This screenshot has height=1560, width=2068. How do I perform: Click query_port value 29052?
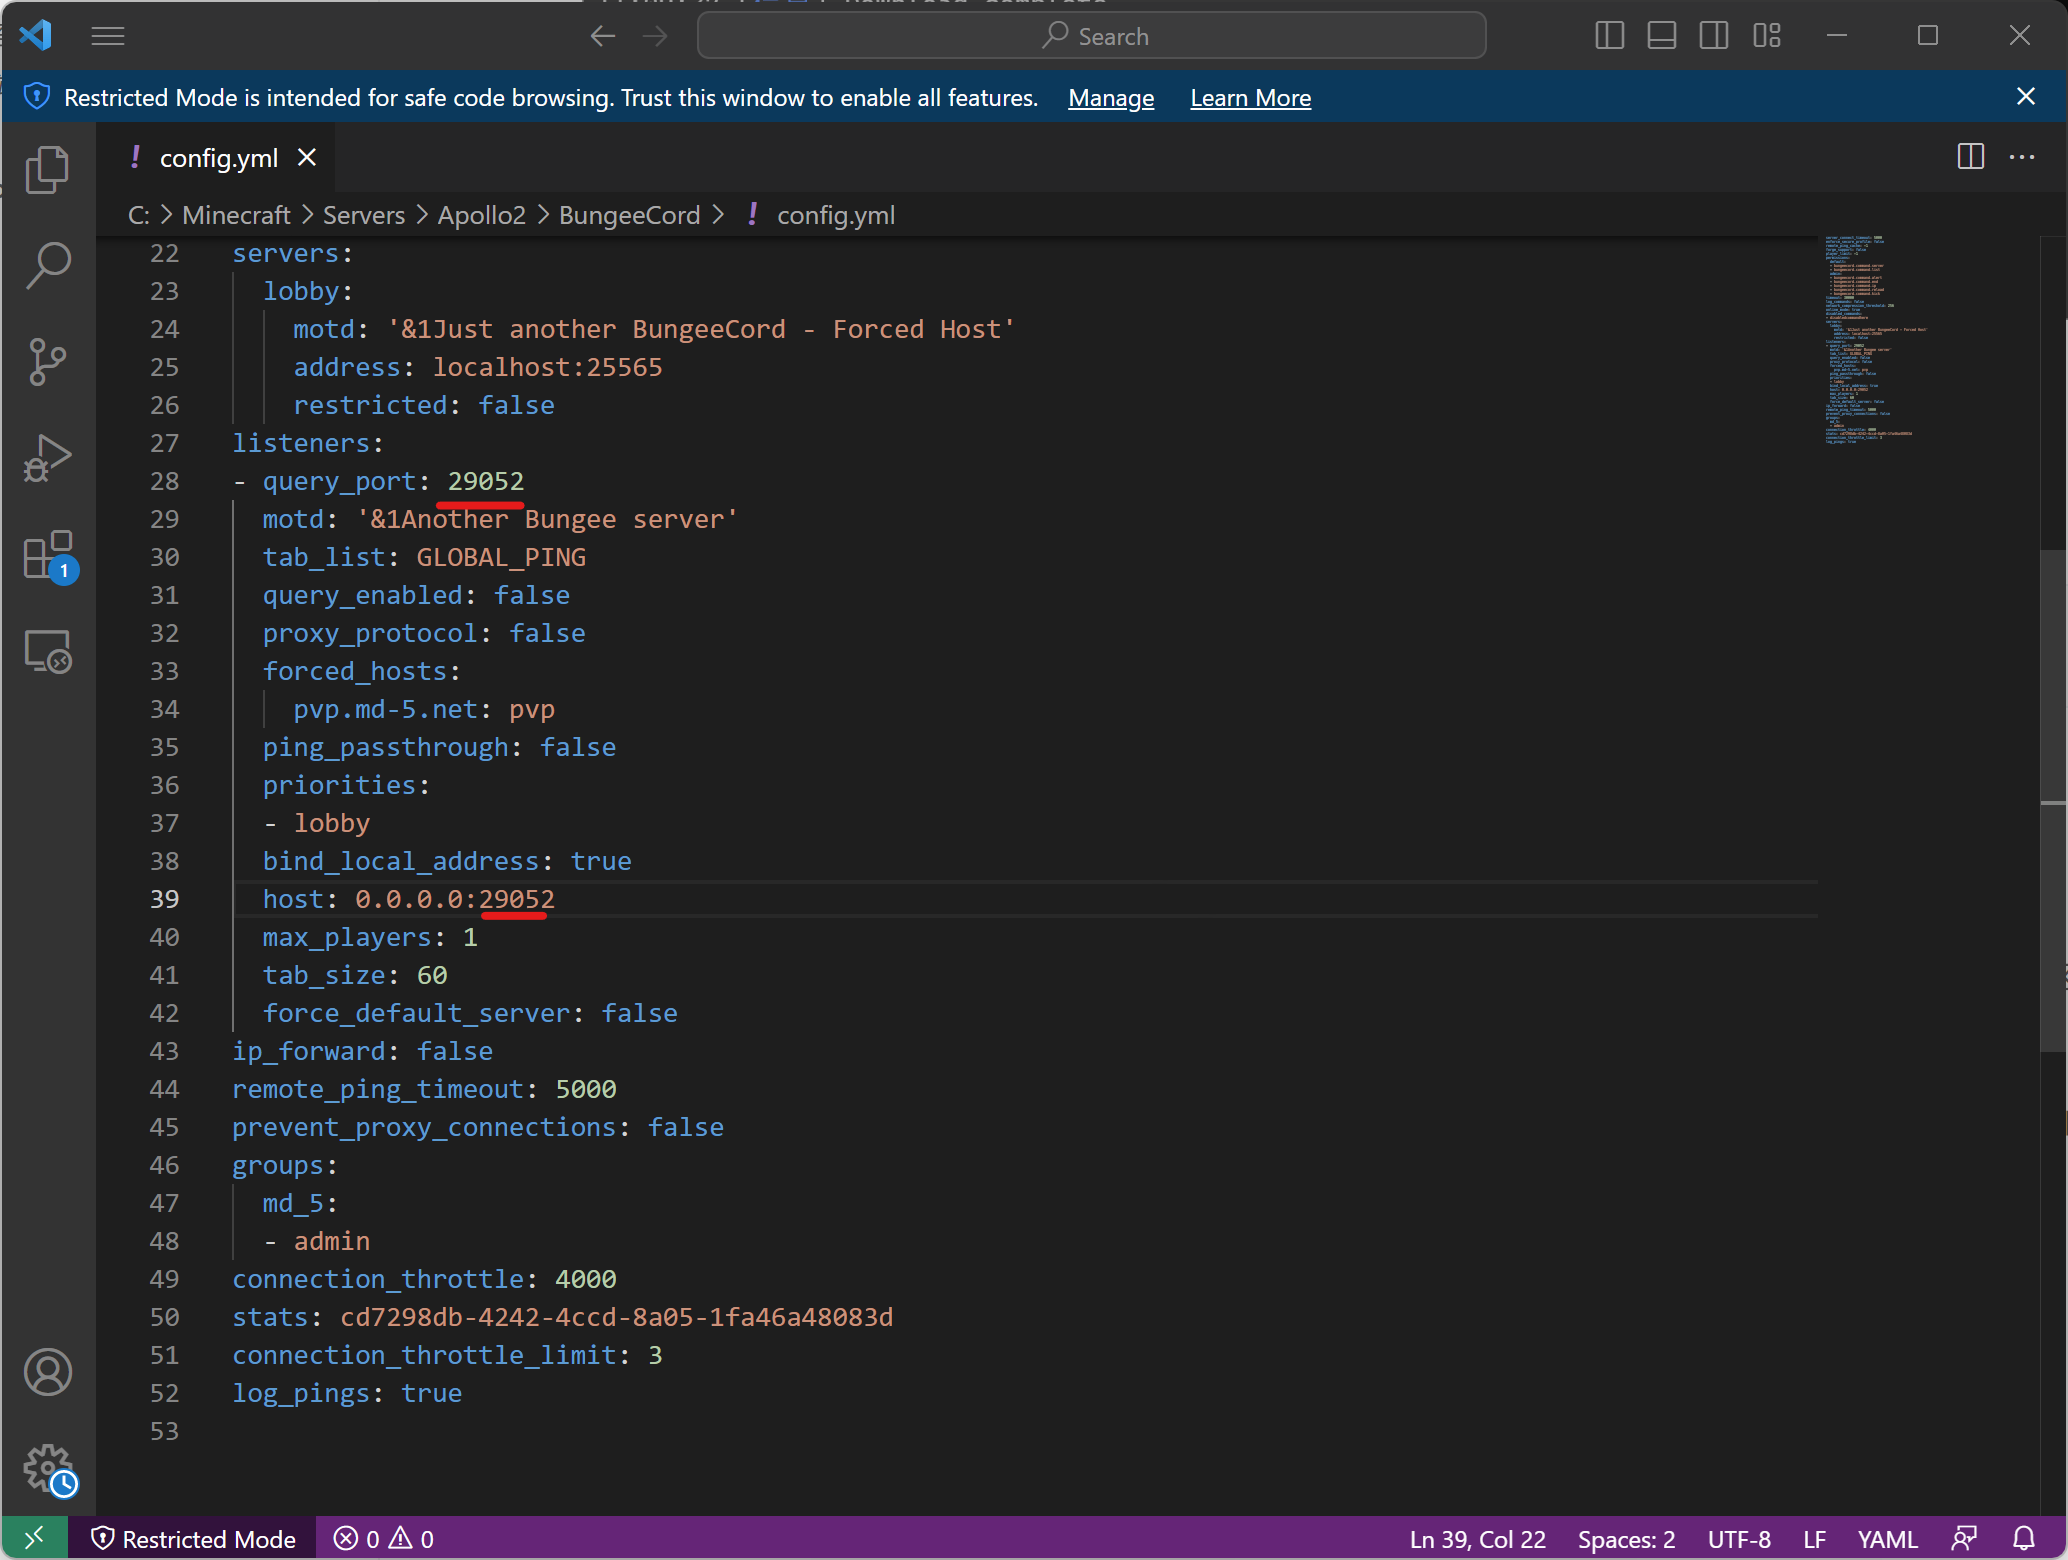[485, 481]
